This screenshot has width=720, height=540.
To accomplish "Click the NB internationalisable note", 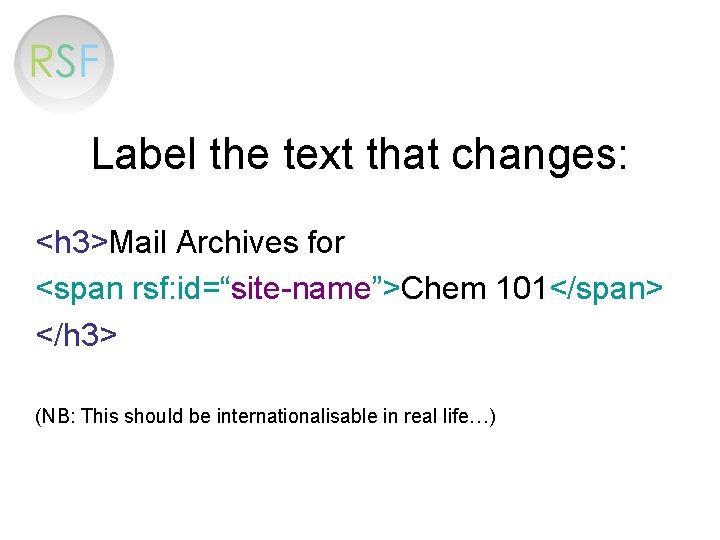I will coord(265,416).
